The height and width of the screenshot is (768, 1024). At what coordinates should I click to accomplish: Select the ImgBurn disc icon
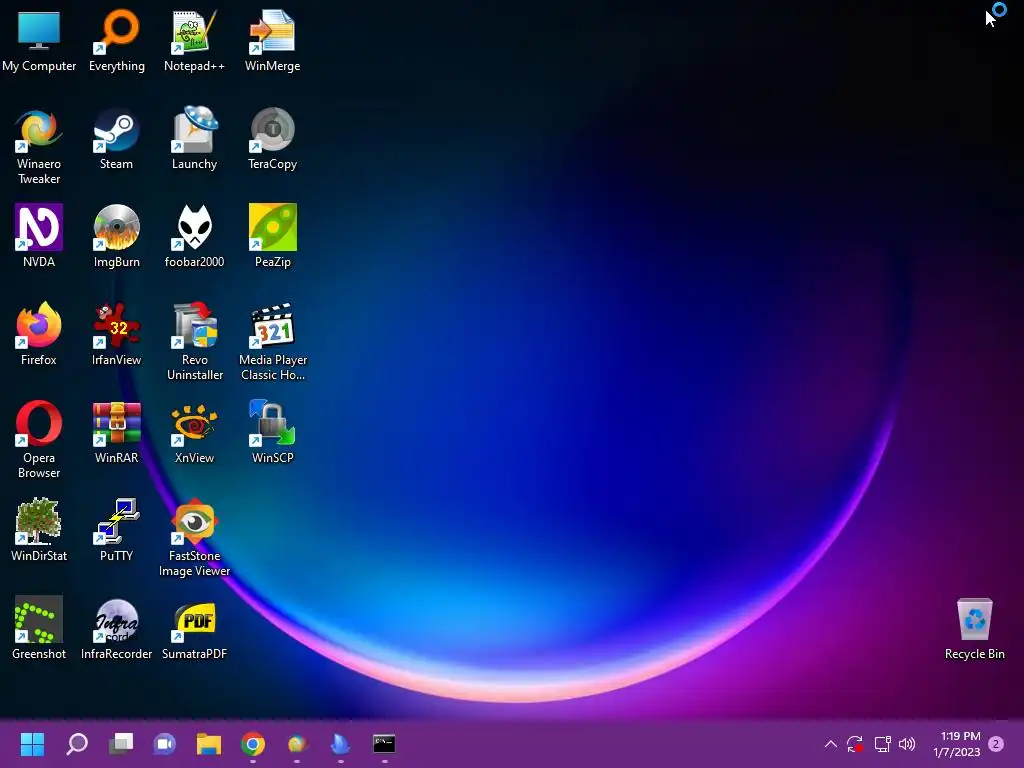pyautogui.click(x=117, y=236)
